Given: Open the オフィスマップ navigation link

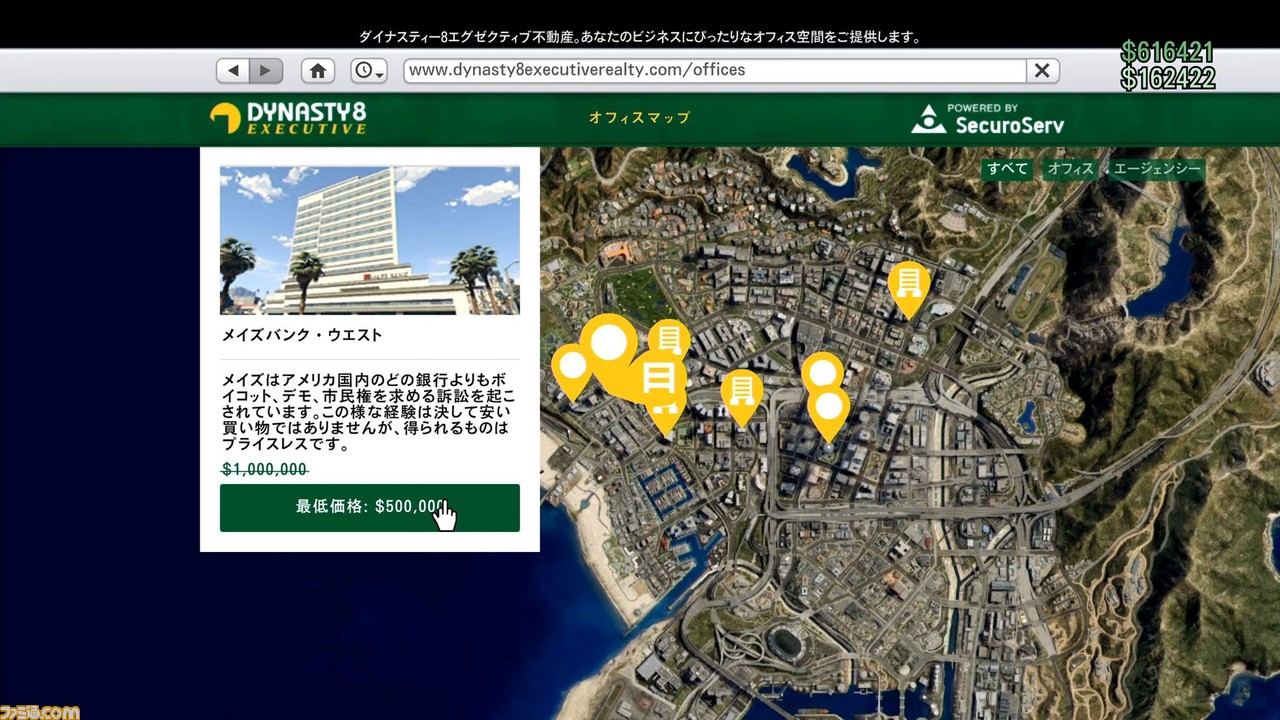Looking at the screenshot, I should coord(639,118).
